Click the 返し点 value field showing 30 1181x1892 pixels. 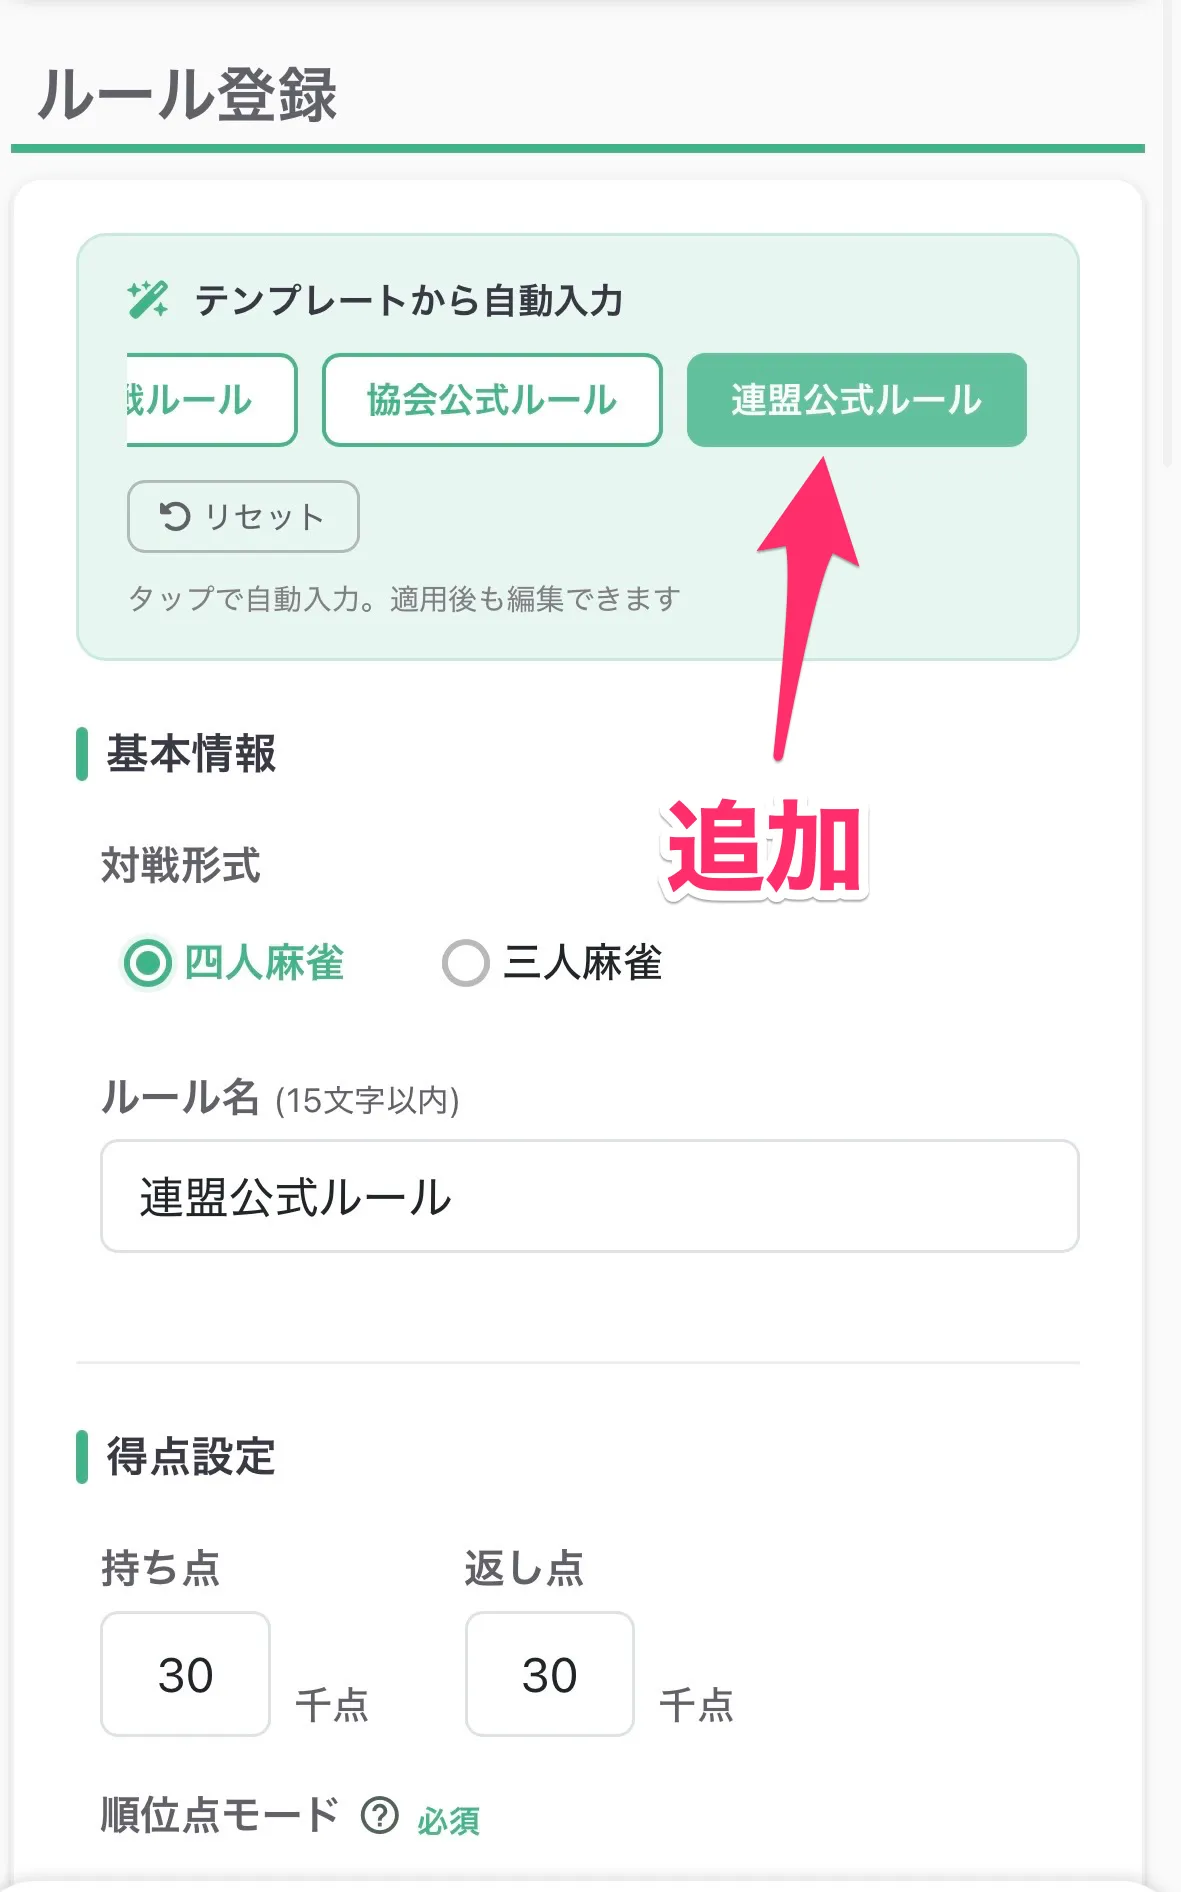click(x=549, y=1673)
